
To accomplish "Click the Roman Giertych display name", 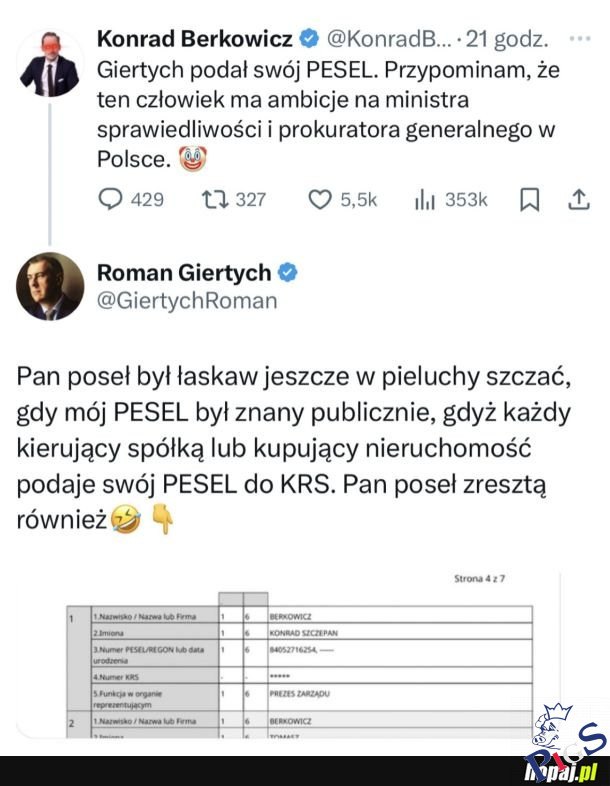I will pos(185,272).
